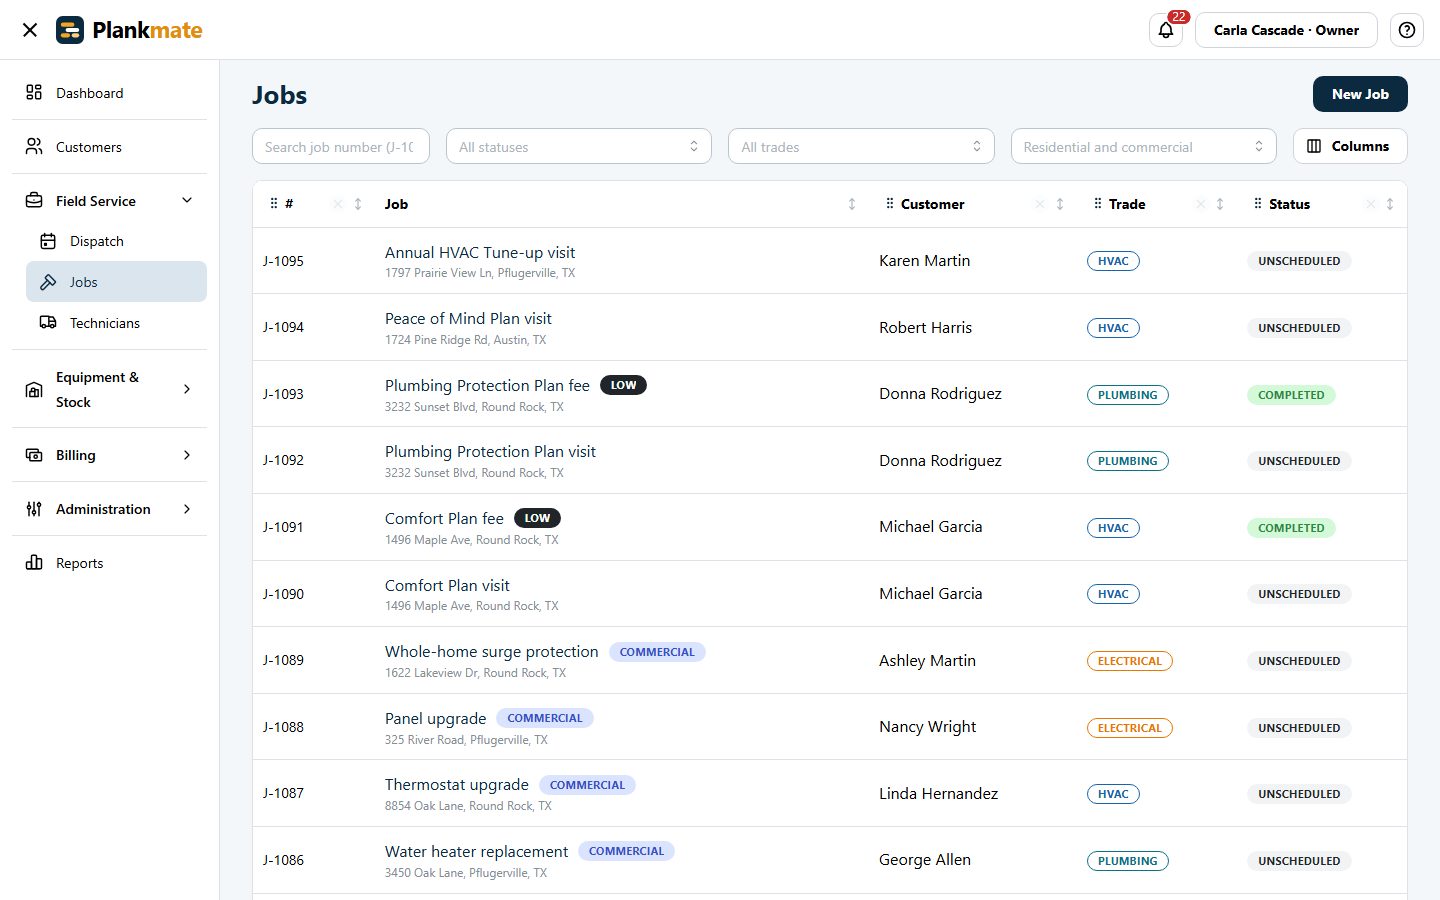Screen dimensions: 1440x900
Task: Open Water heater replacement job
Action: 476,851
